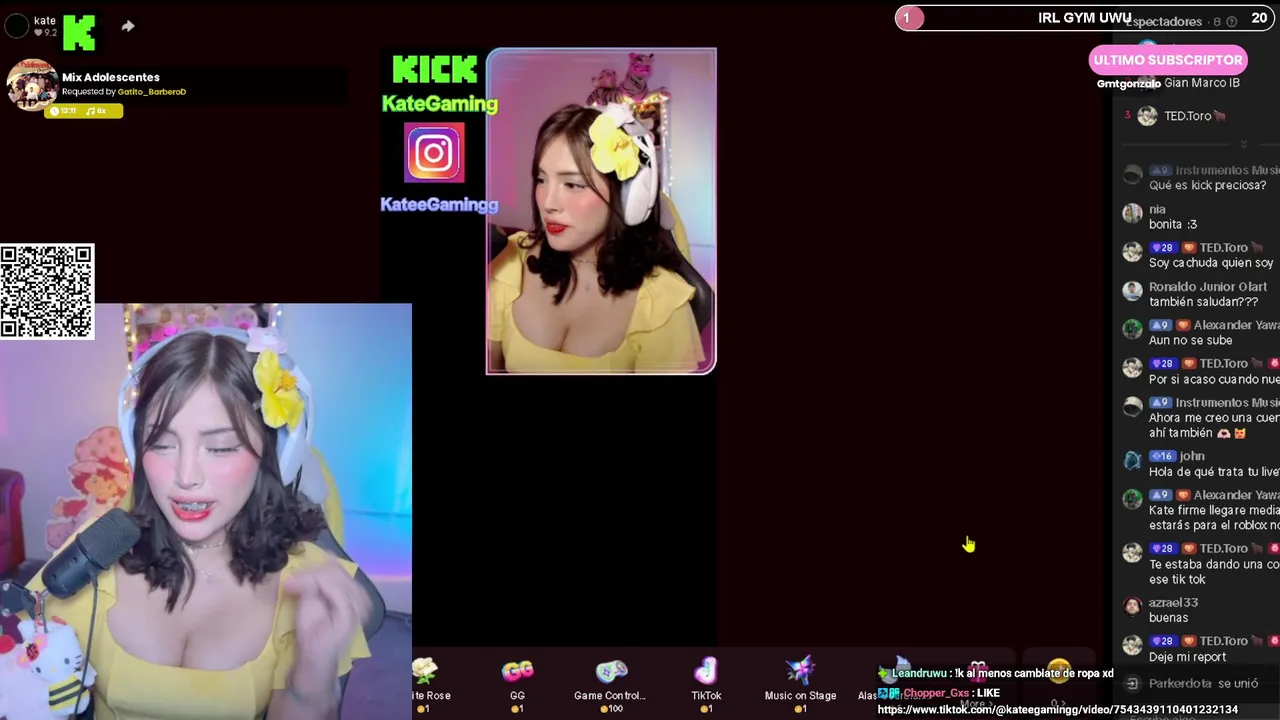Screen dimensions: 1280x720
Task: Click the QR code image
Action: (x=47, y=291)
